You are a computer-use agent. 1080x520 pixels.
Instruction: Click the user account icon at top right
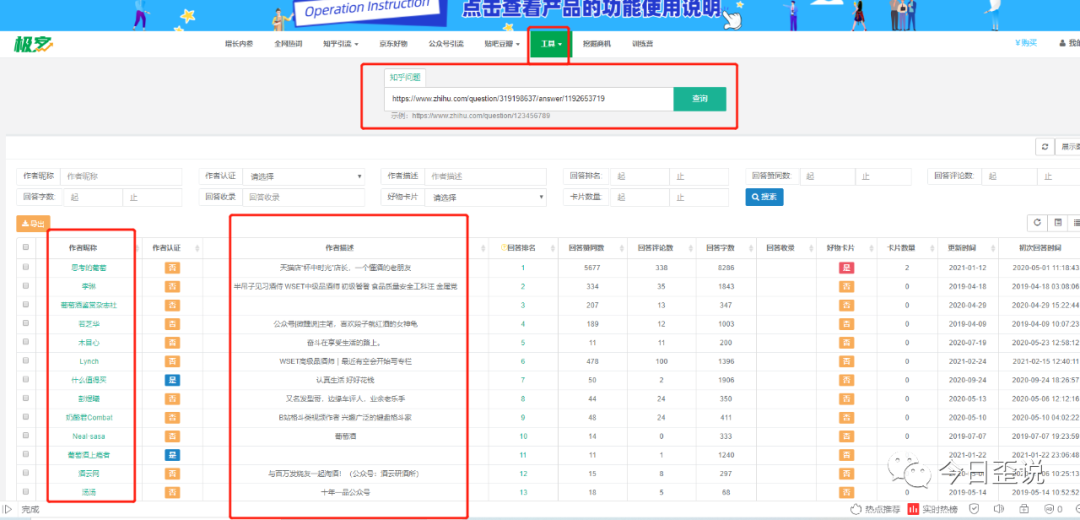1062,43
